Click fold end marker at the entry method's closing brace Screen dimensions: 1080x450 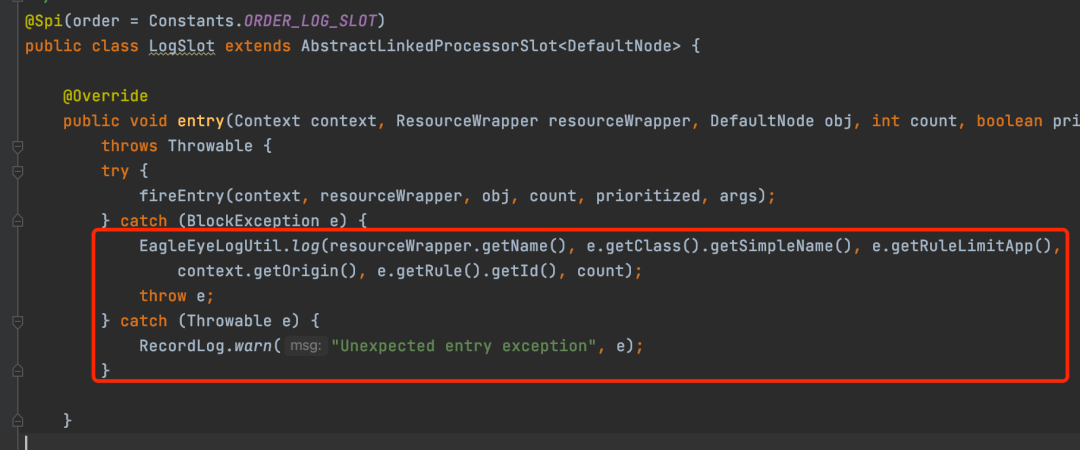[17, 420]
